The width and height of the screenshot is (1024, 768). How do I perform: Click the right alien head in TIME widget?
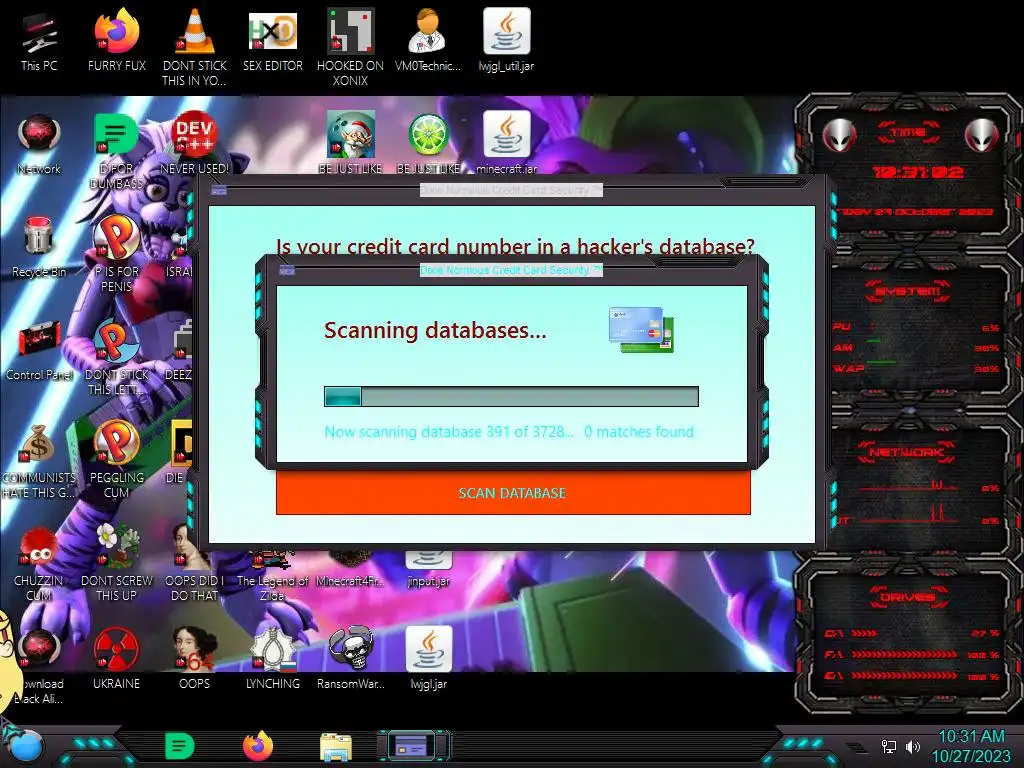[981, 135]
